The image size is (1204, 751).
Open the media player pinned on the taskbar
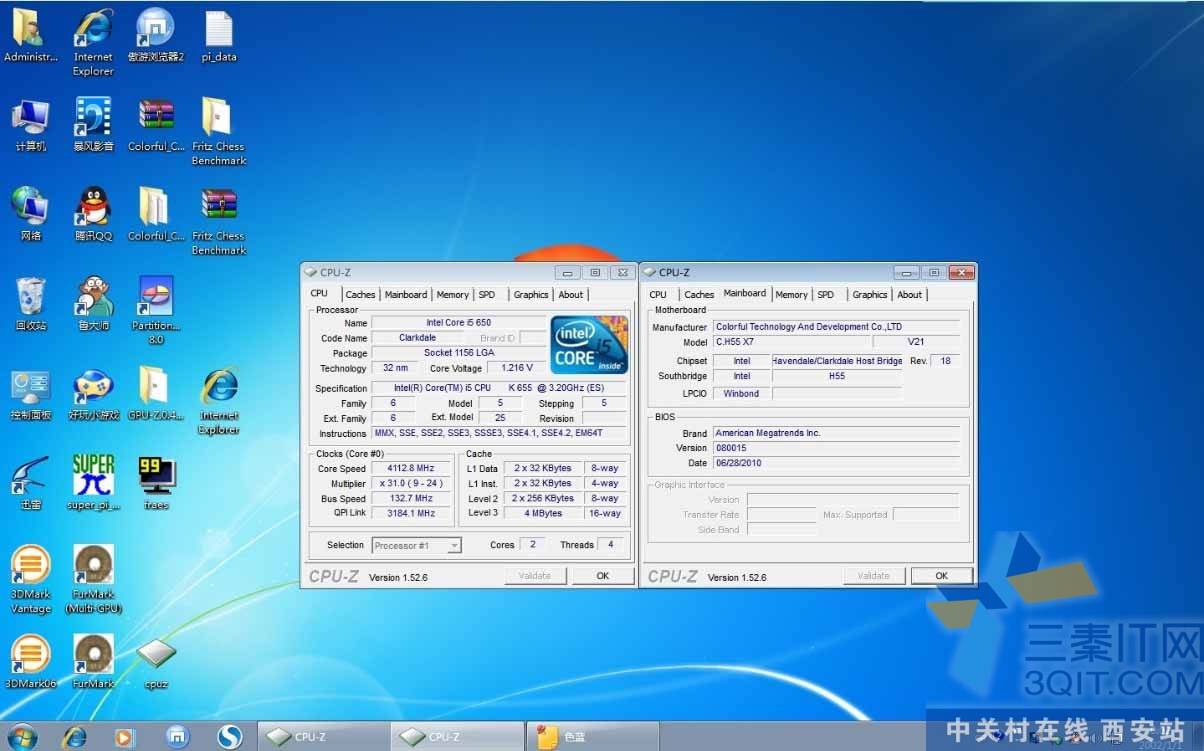(x=124, y=737)
